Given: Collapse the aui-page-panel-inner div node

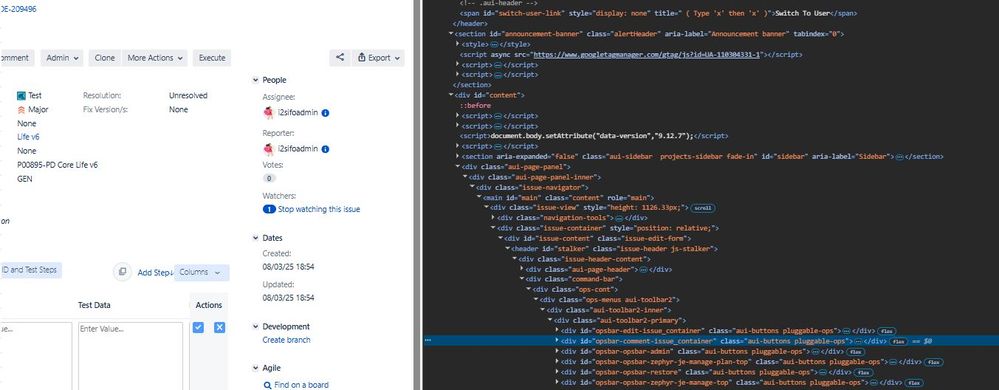Looking at the screenshot, I should (x=465, y=177).
